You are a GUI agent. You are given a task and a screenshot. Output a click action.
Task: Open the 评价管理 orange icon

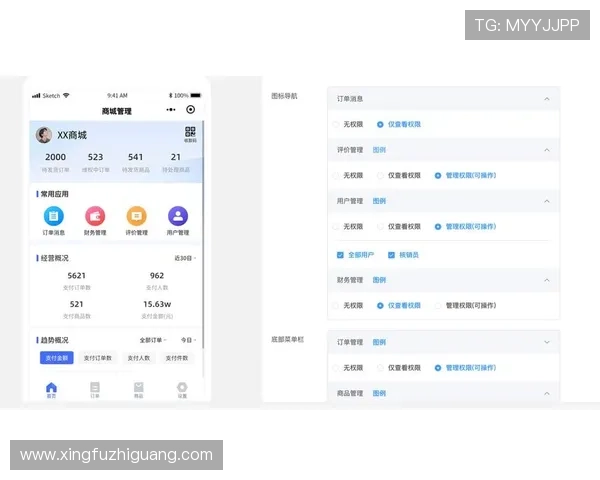click(x=137, y=216)
